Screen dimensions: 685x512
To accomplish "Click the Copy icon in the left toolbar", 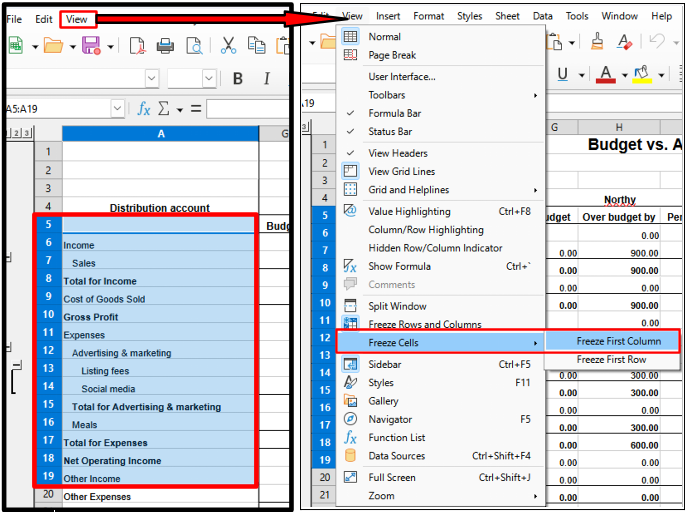I will pos(256,45).
